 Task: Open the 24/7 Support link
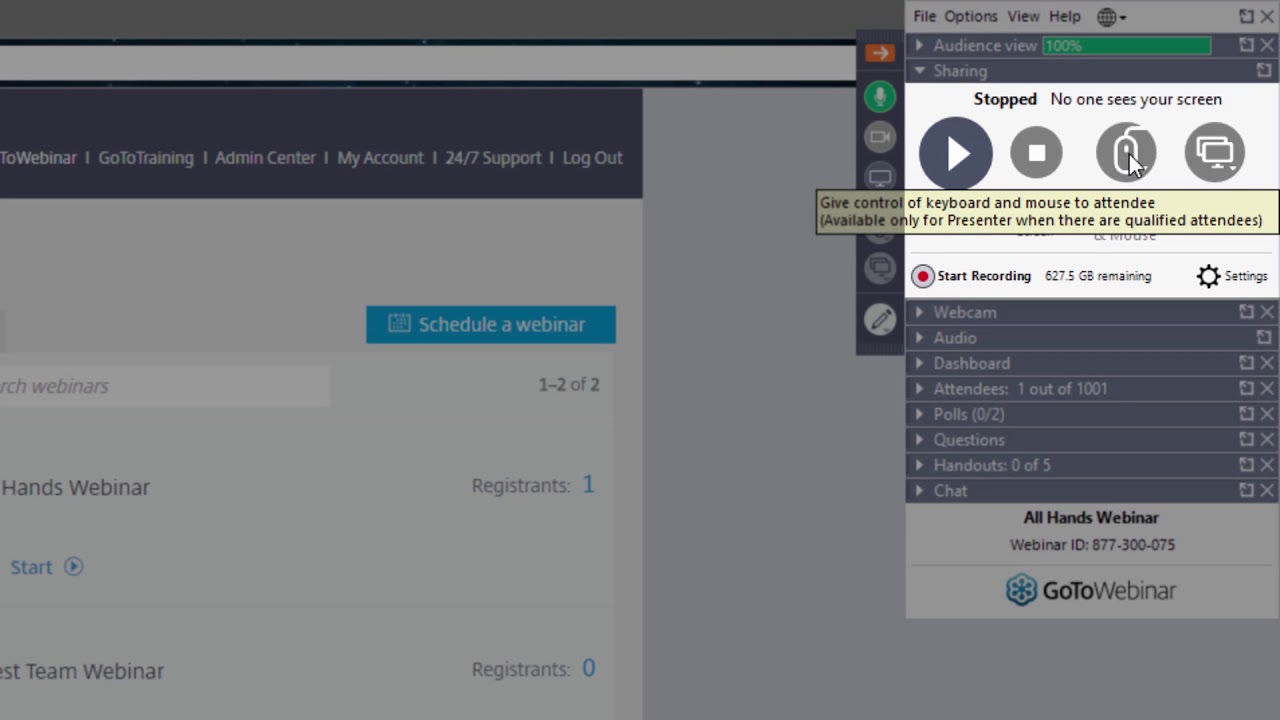point(493,158)
